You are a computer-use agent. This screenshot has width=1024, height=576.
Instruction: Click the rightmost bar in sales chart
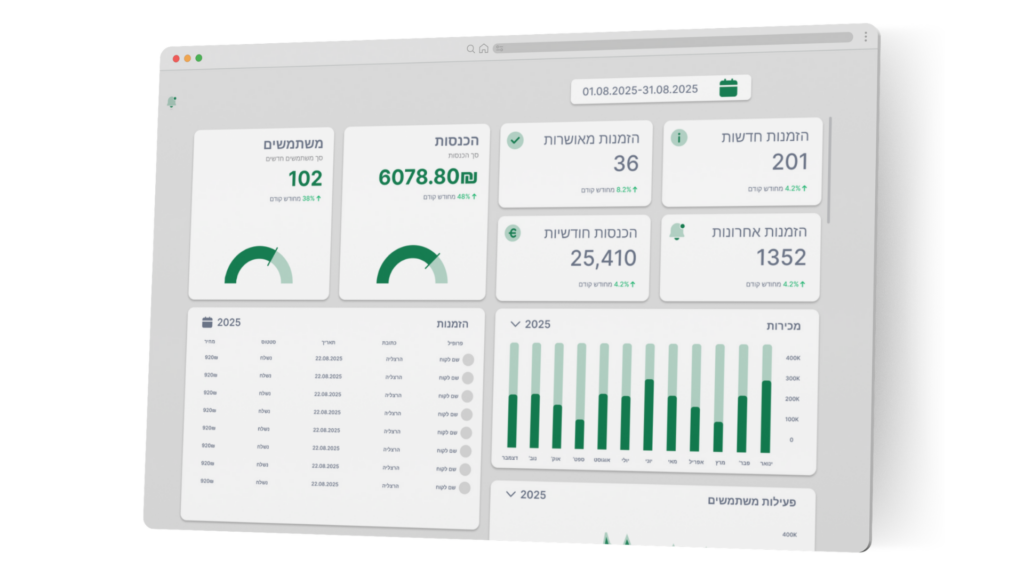[x=766, y=400]
